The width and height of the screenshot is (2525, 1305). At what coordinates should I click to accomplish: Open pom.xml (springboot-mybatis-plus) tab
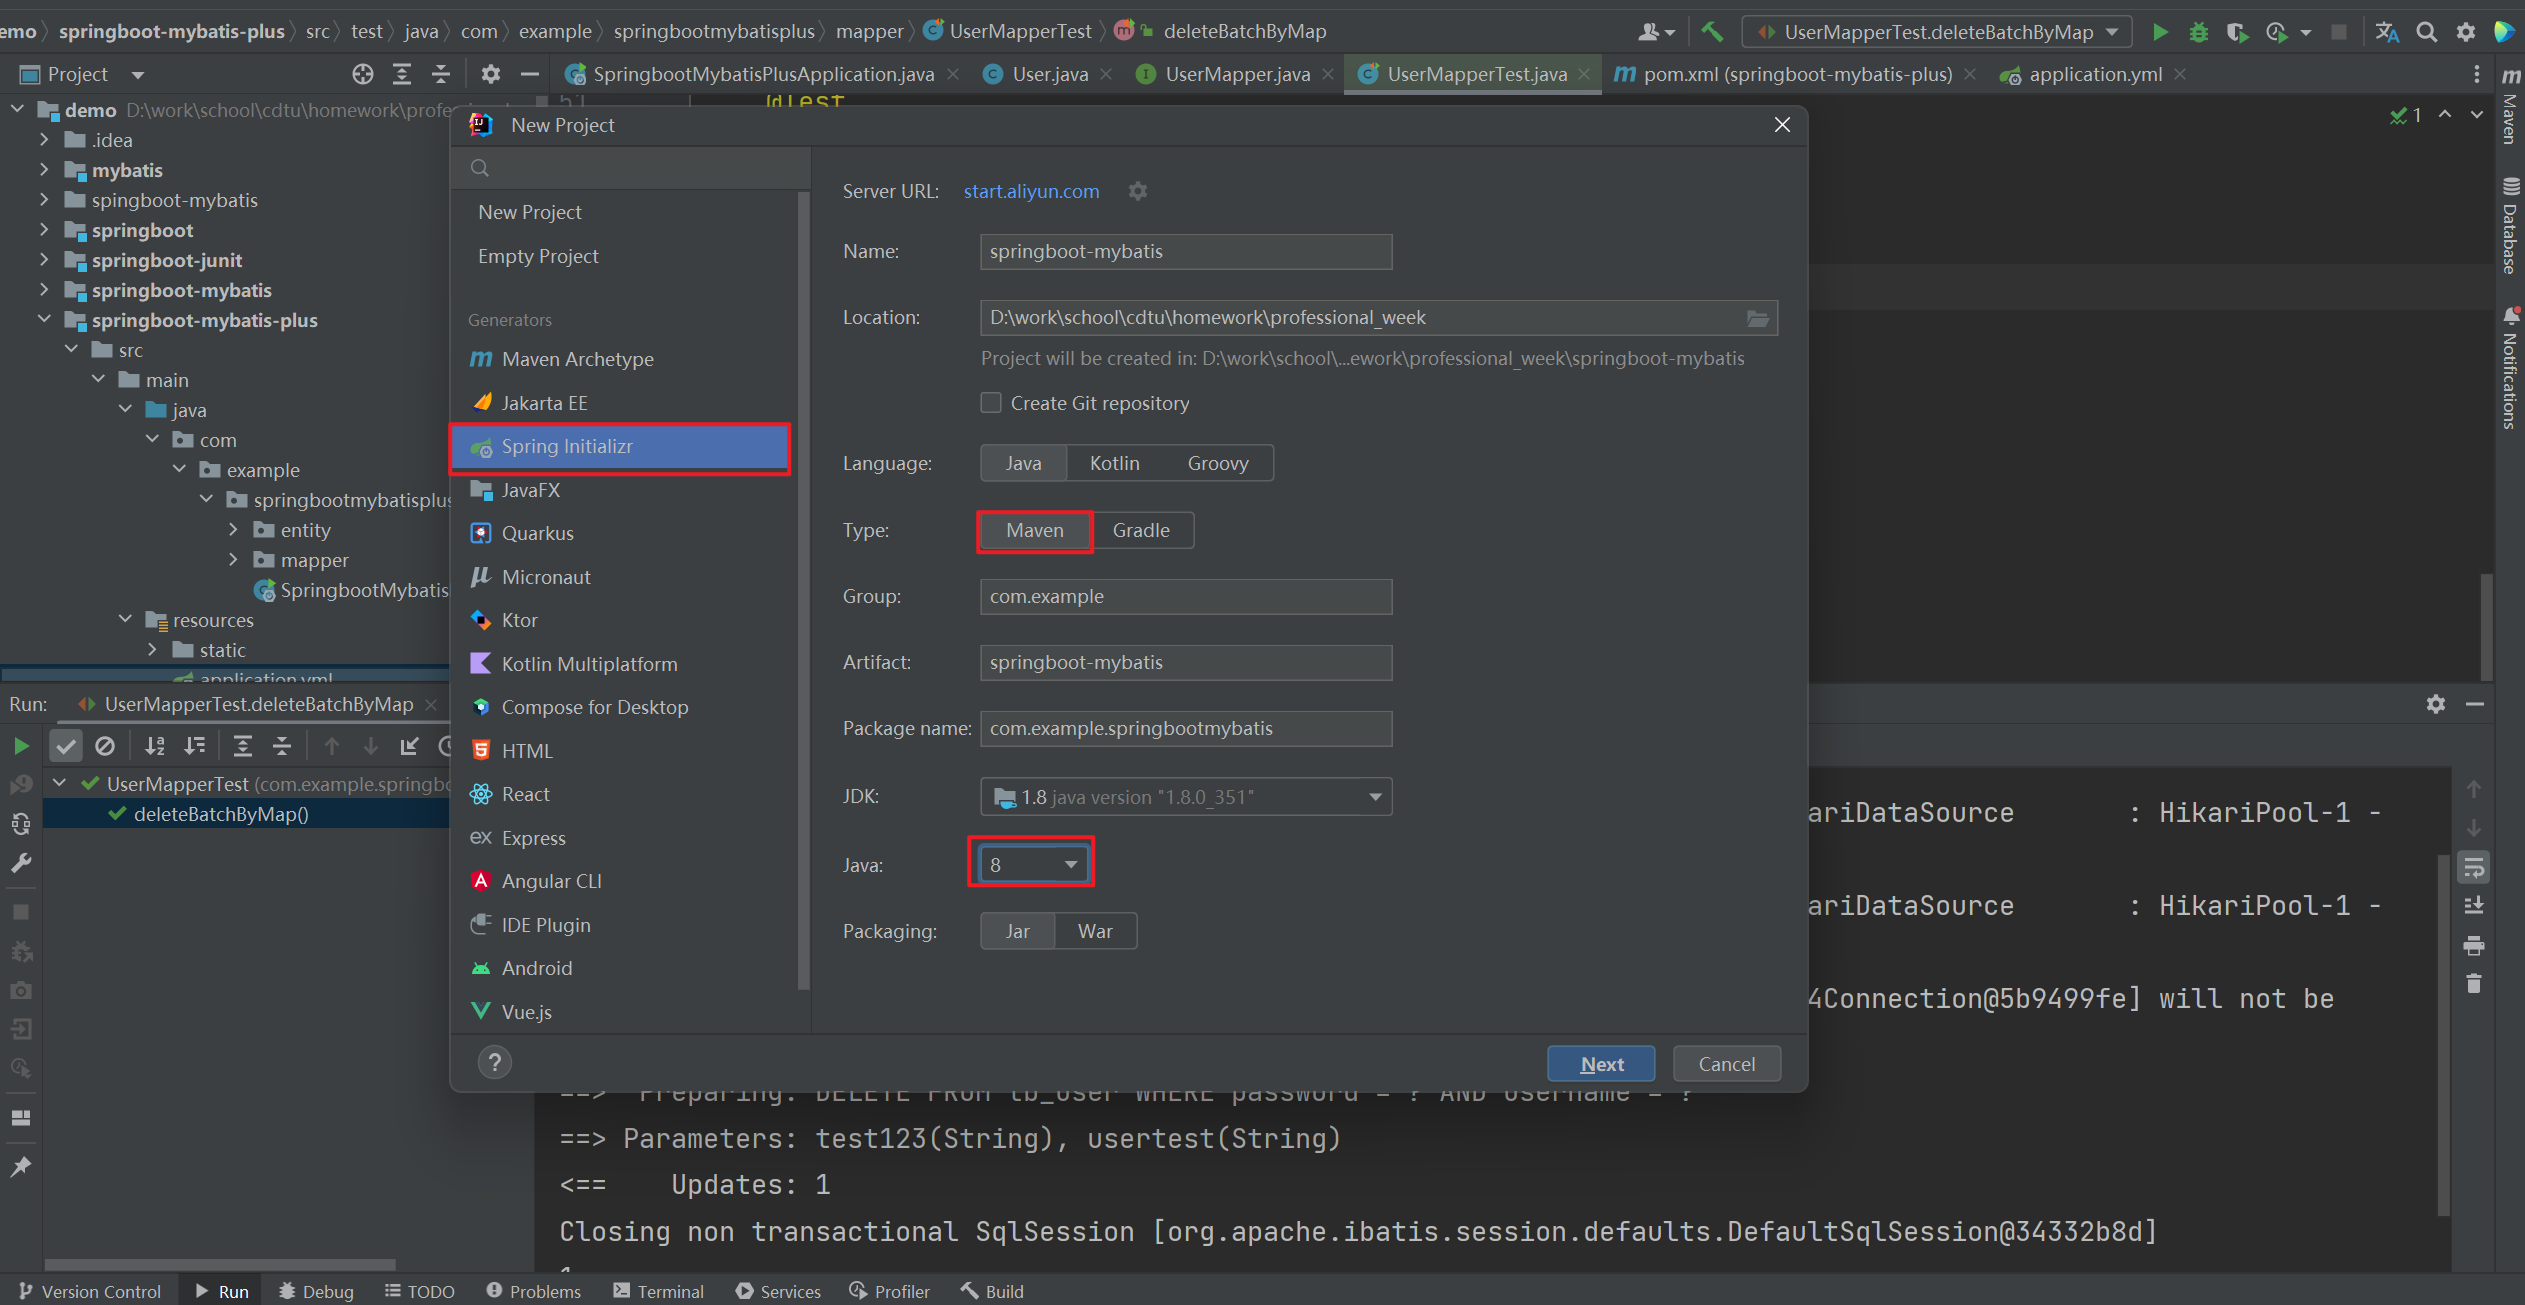(x=1796, y=74)
